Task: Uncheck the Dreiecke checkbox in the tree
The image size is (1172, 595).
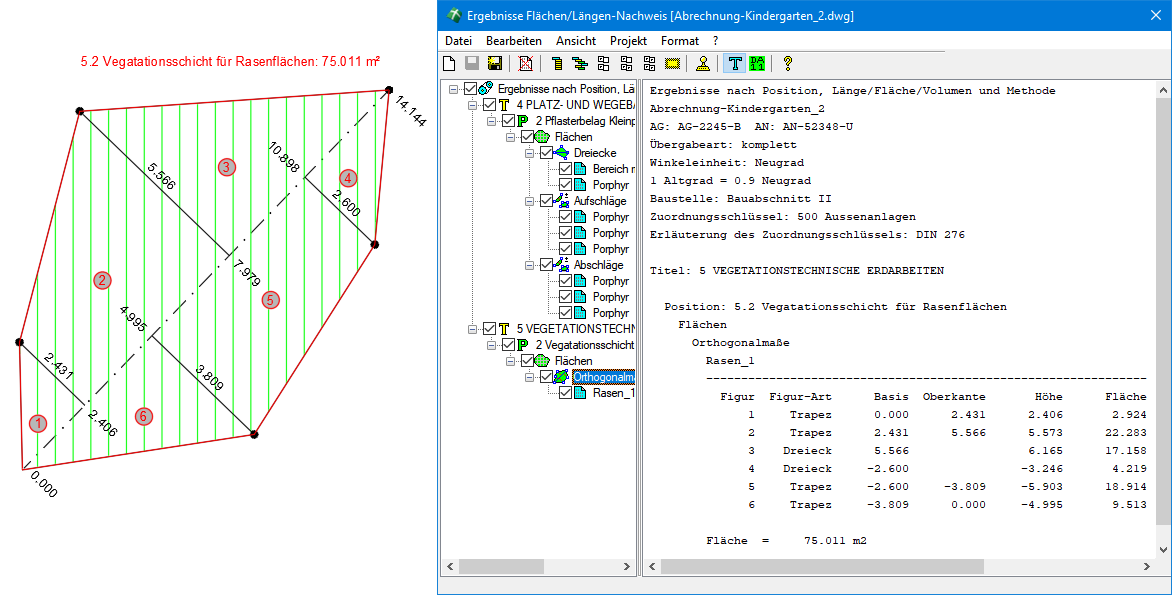Action: point(546,153)
